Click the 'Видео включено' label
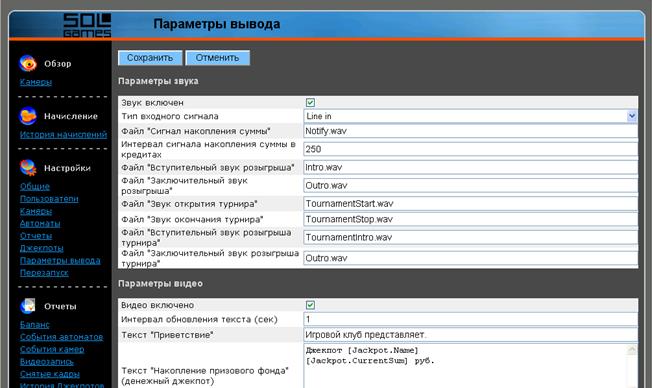The width and height of the screenshot is (652, 388). click(157, 305)
